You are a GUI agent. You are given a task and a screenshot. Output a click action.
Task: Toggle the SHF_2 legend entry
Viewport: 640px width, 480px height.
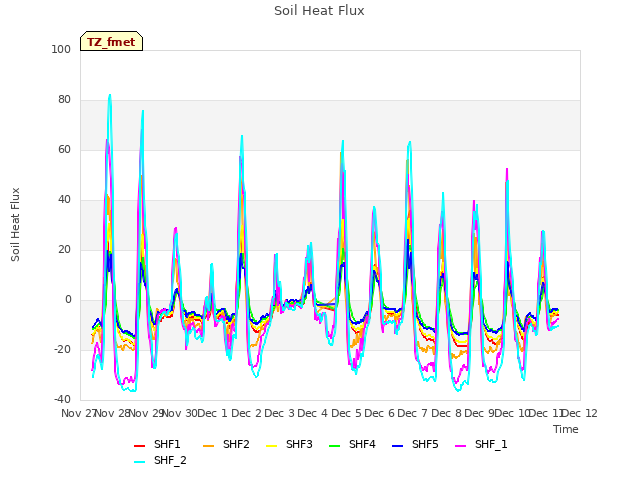pyautogui.click(x=160, y=461)
